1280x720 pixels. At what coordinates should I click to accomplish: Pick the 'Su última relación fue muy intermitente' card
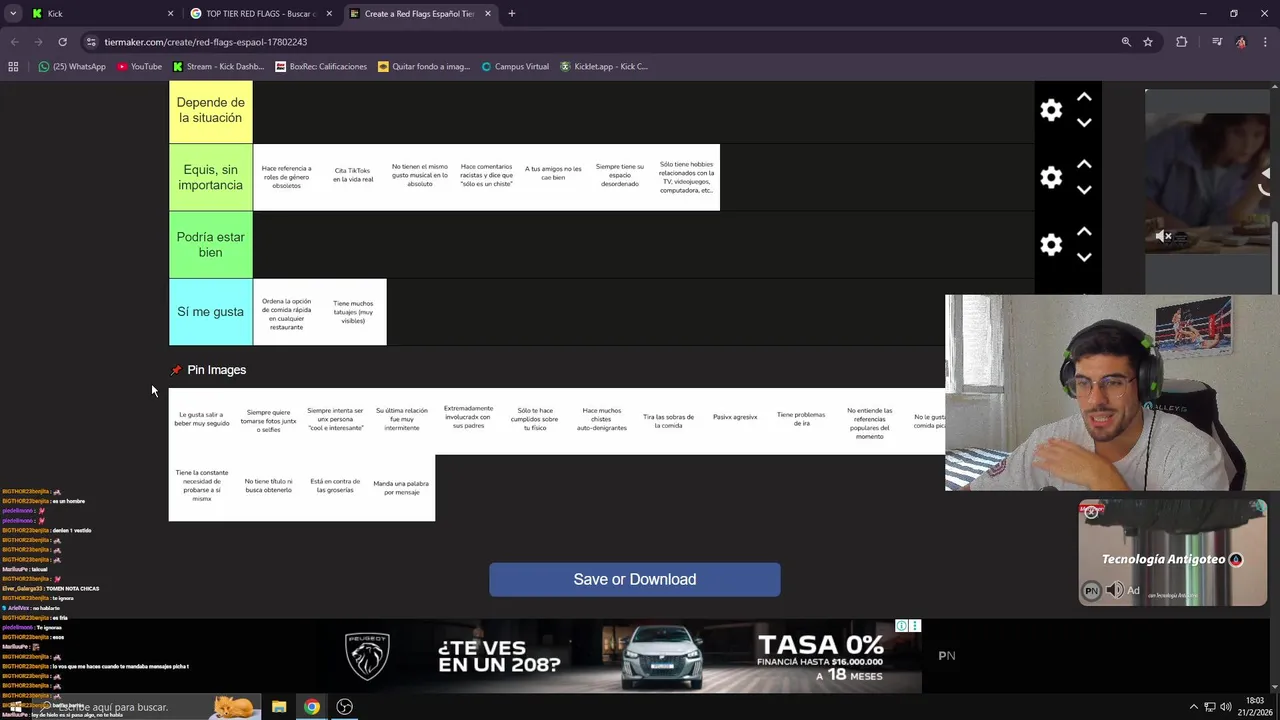pyautogui.click(x=402, y=421)
